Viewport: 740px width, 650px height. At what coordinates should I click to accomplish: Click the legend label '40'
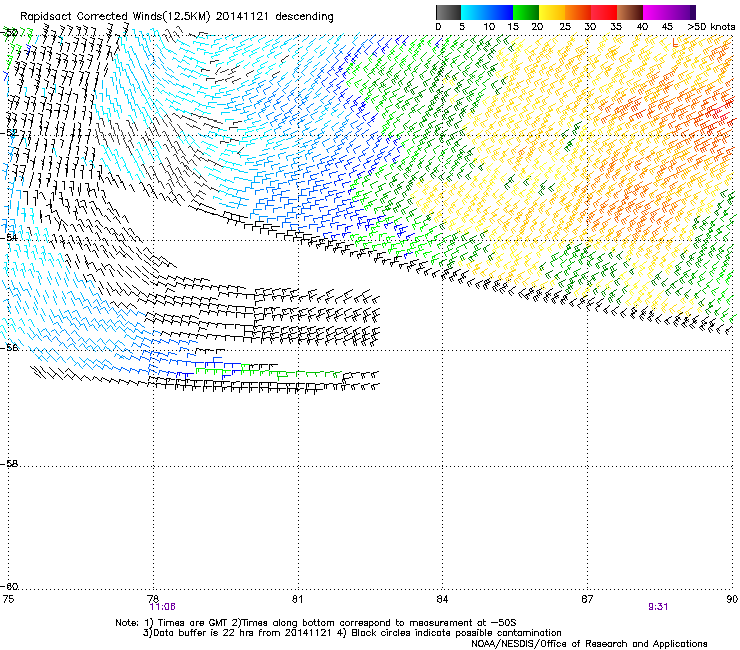(x=642, y=27)
